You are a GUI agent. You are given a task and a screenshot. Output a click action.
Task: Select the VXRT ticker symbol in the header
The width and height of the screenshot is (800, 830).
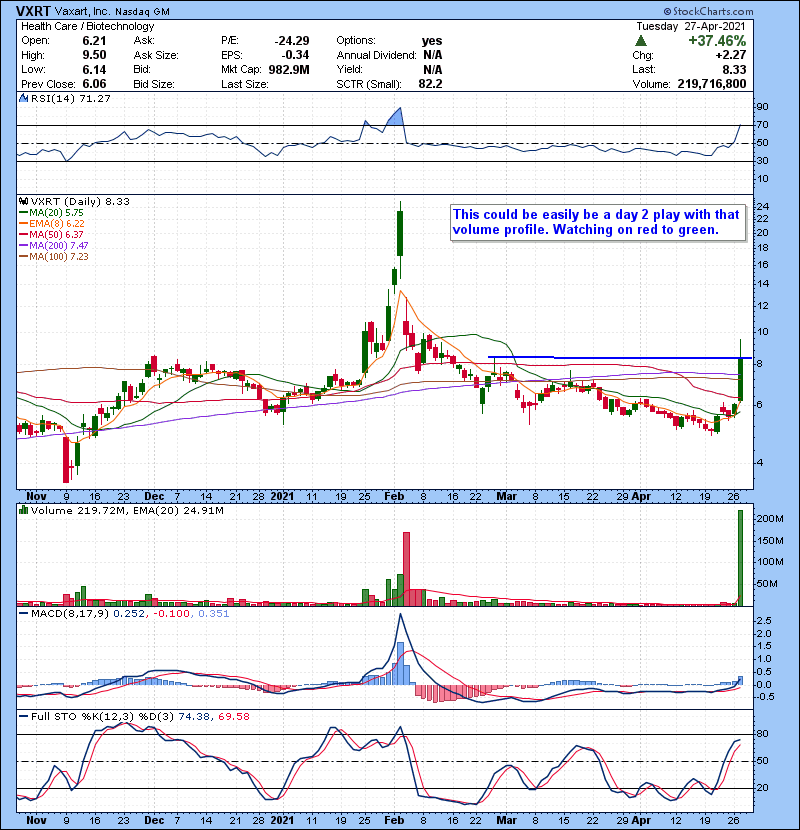tap(33, 11)
